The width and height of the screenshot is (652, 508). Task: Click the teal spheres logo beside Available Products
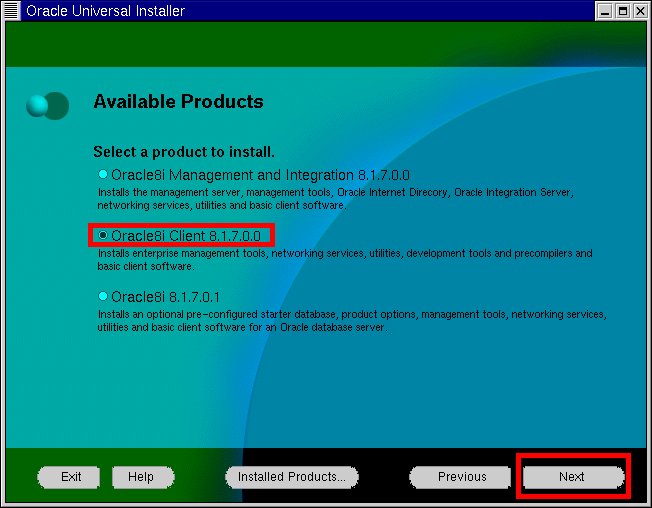click(x=48, y=105)
